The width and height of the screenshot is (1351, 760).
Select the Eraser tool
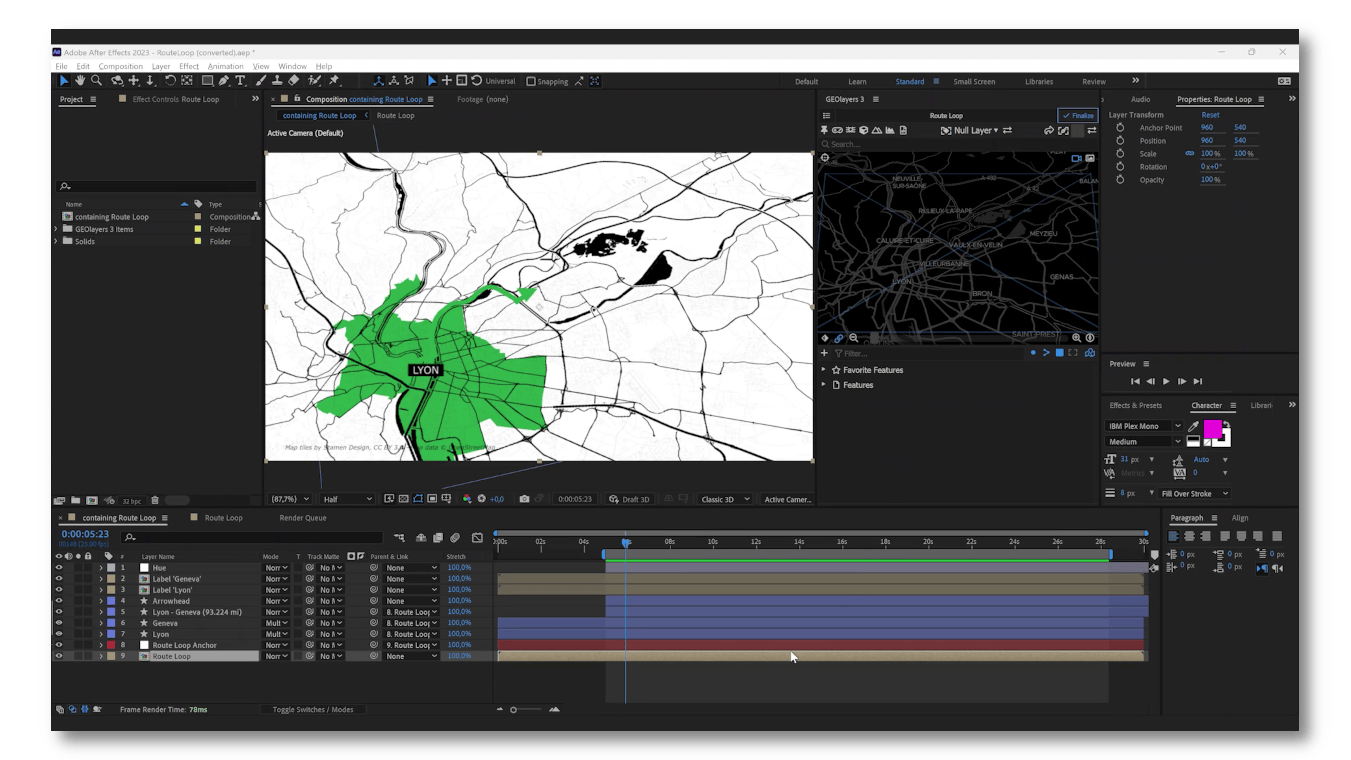pos(294,81)
